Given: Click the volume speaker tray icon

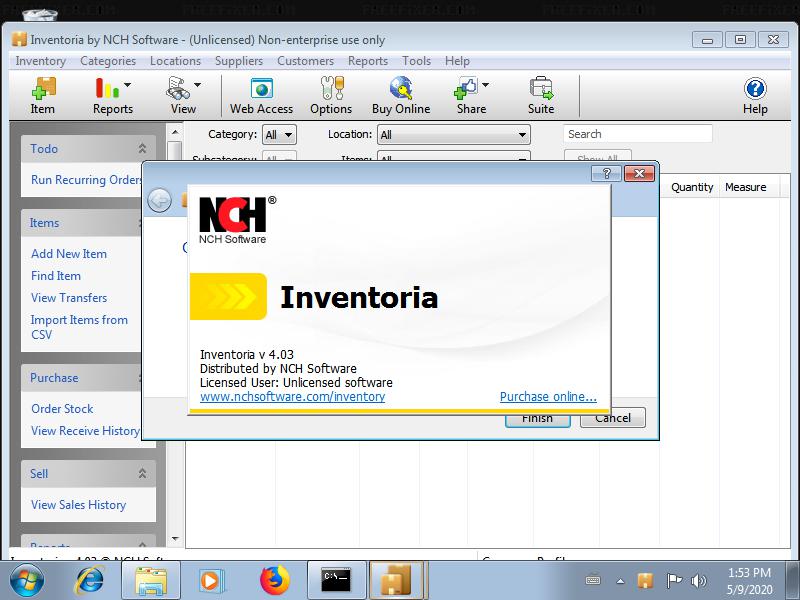Looking at the screenshot, I should point(698,580).
